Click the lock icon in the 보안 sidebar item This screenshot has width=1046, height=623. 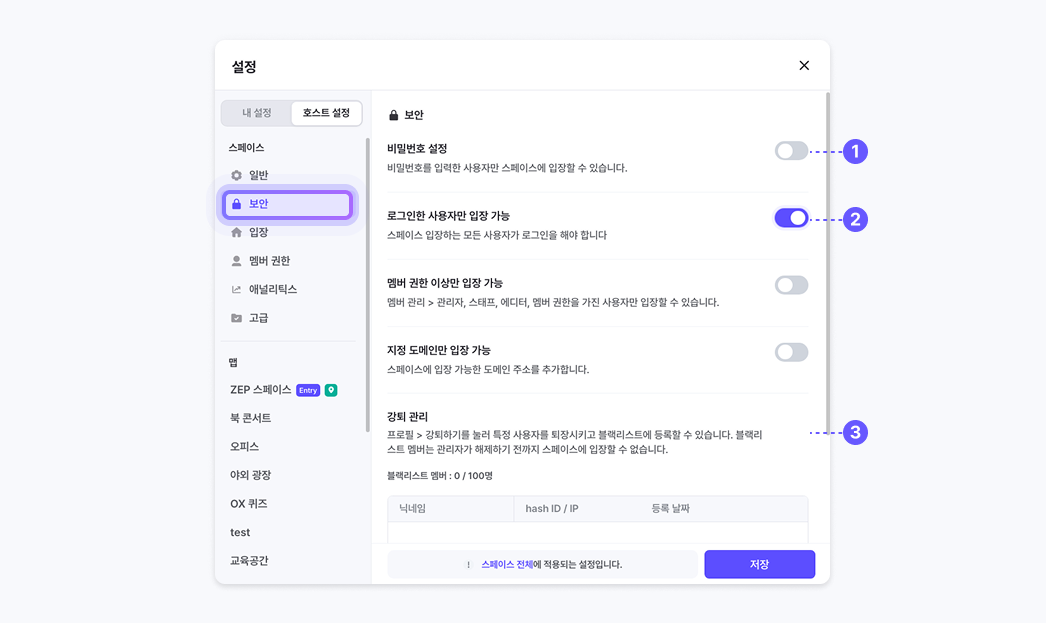[237, 204]
